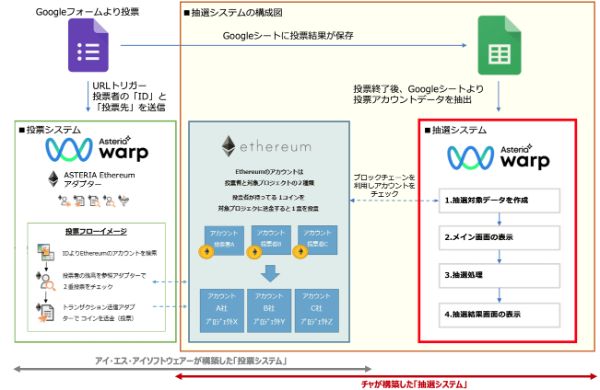This screenshot has height=390, width=600.
Task: Click the Asteria Warp logo in 投票システム
Action: tap(97, 148)
